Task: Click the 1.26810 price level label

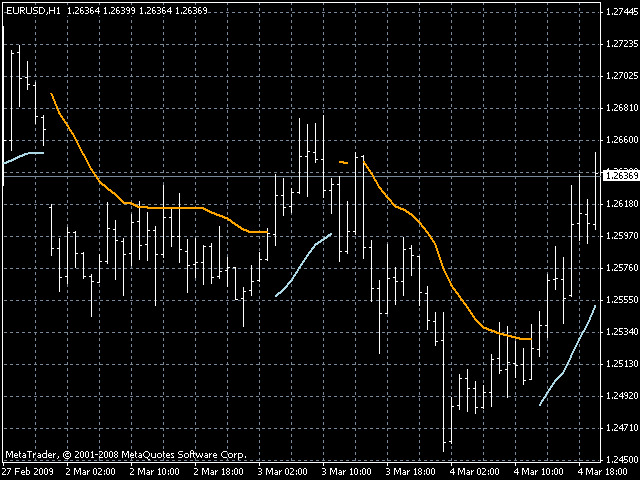Action: (x=622, y=108)
